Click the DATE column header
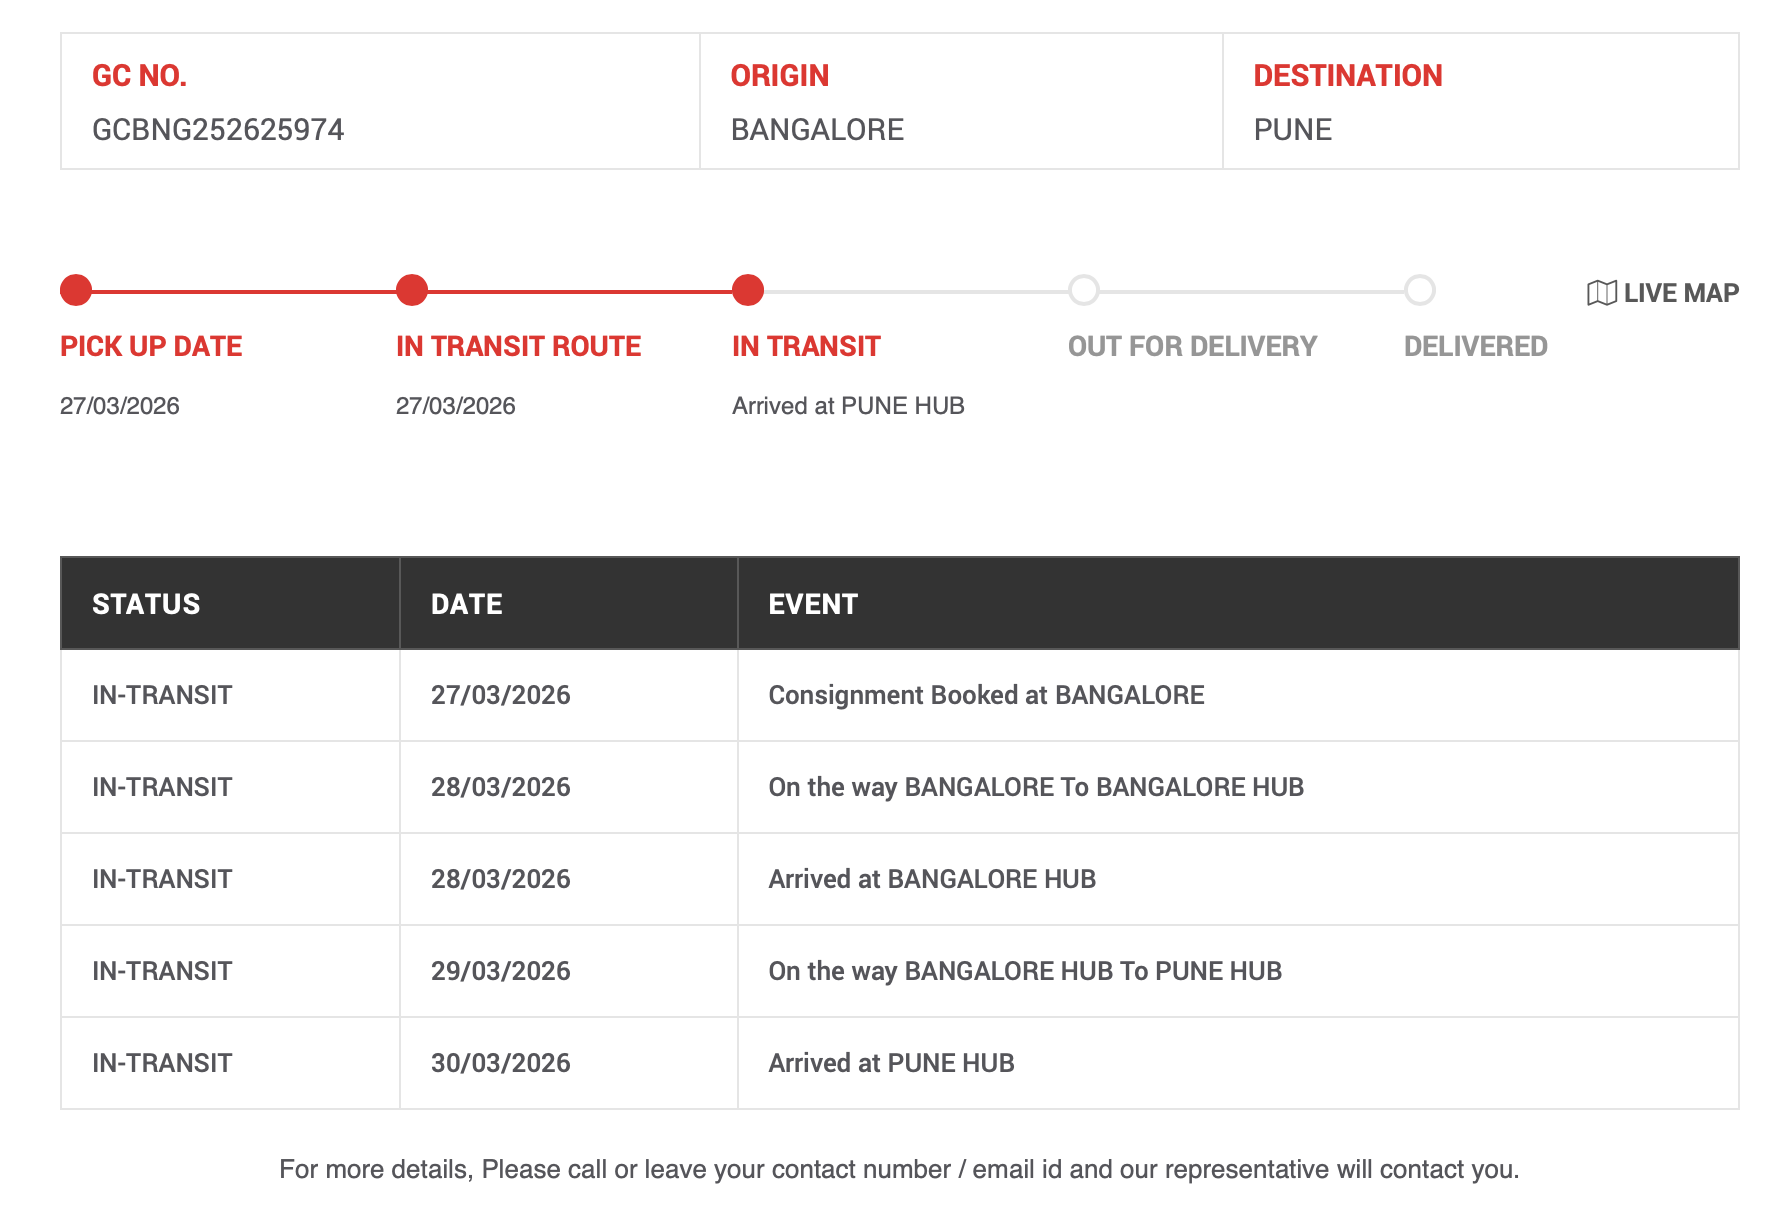Viewport: 1784px width, 1210px height. coord(466,604)
